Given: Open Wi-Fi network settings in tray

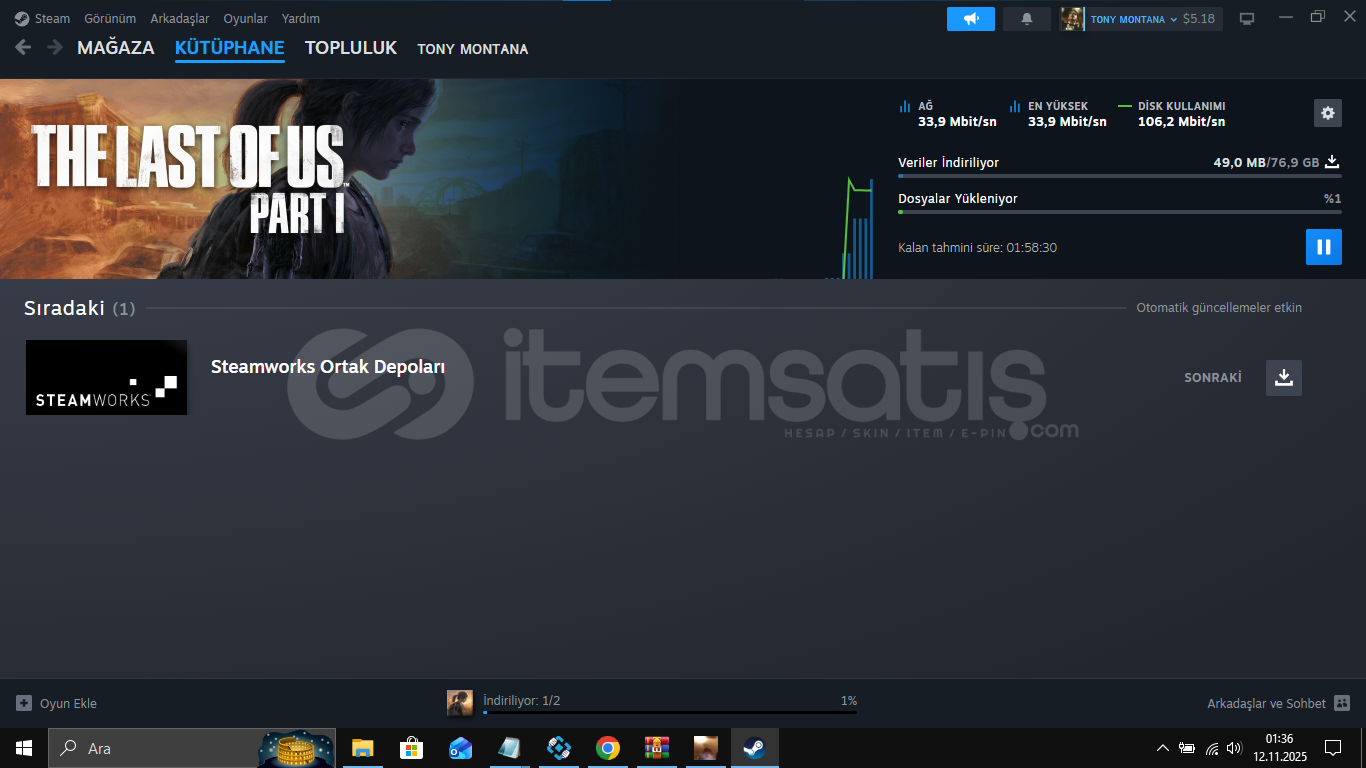Looking at the screenshot, I should (1212, 748).
